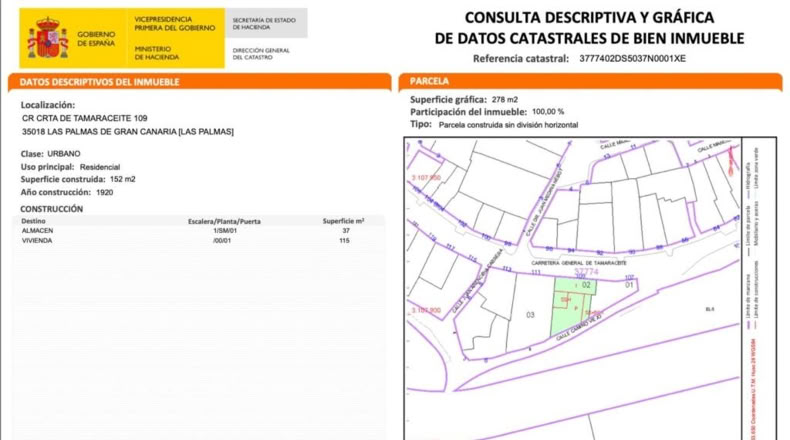This screenshot has height=440, width=790.
Task: Click the 'Referencia catastral:' label
Action: pos(520,58)
